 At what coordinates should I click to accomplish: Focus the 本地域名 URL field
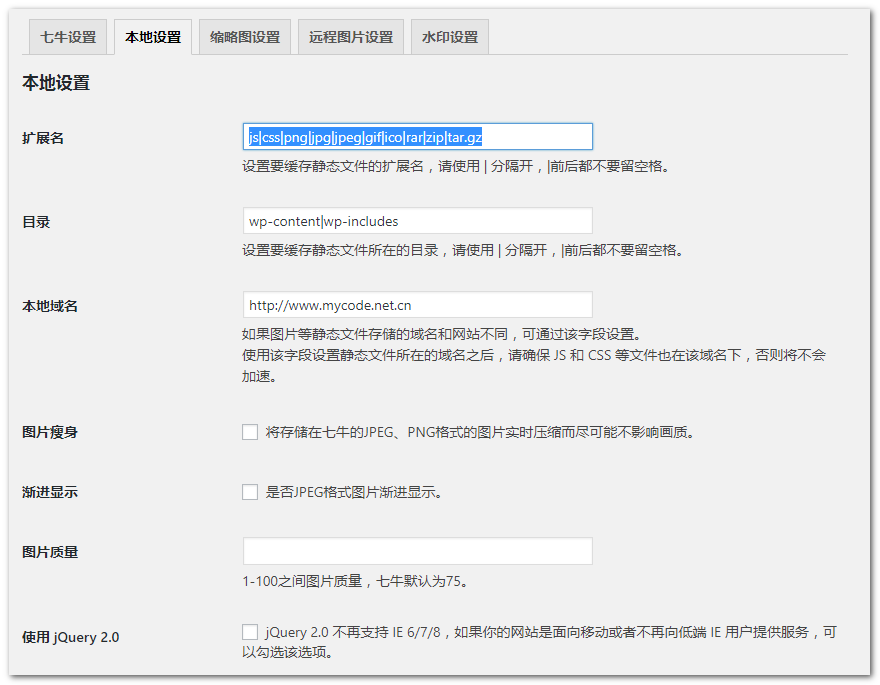pos(418,305)
